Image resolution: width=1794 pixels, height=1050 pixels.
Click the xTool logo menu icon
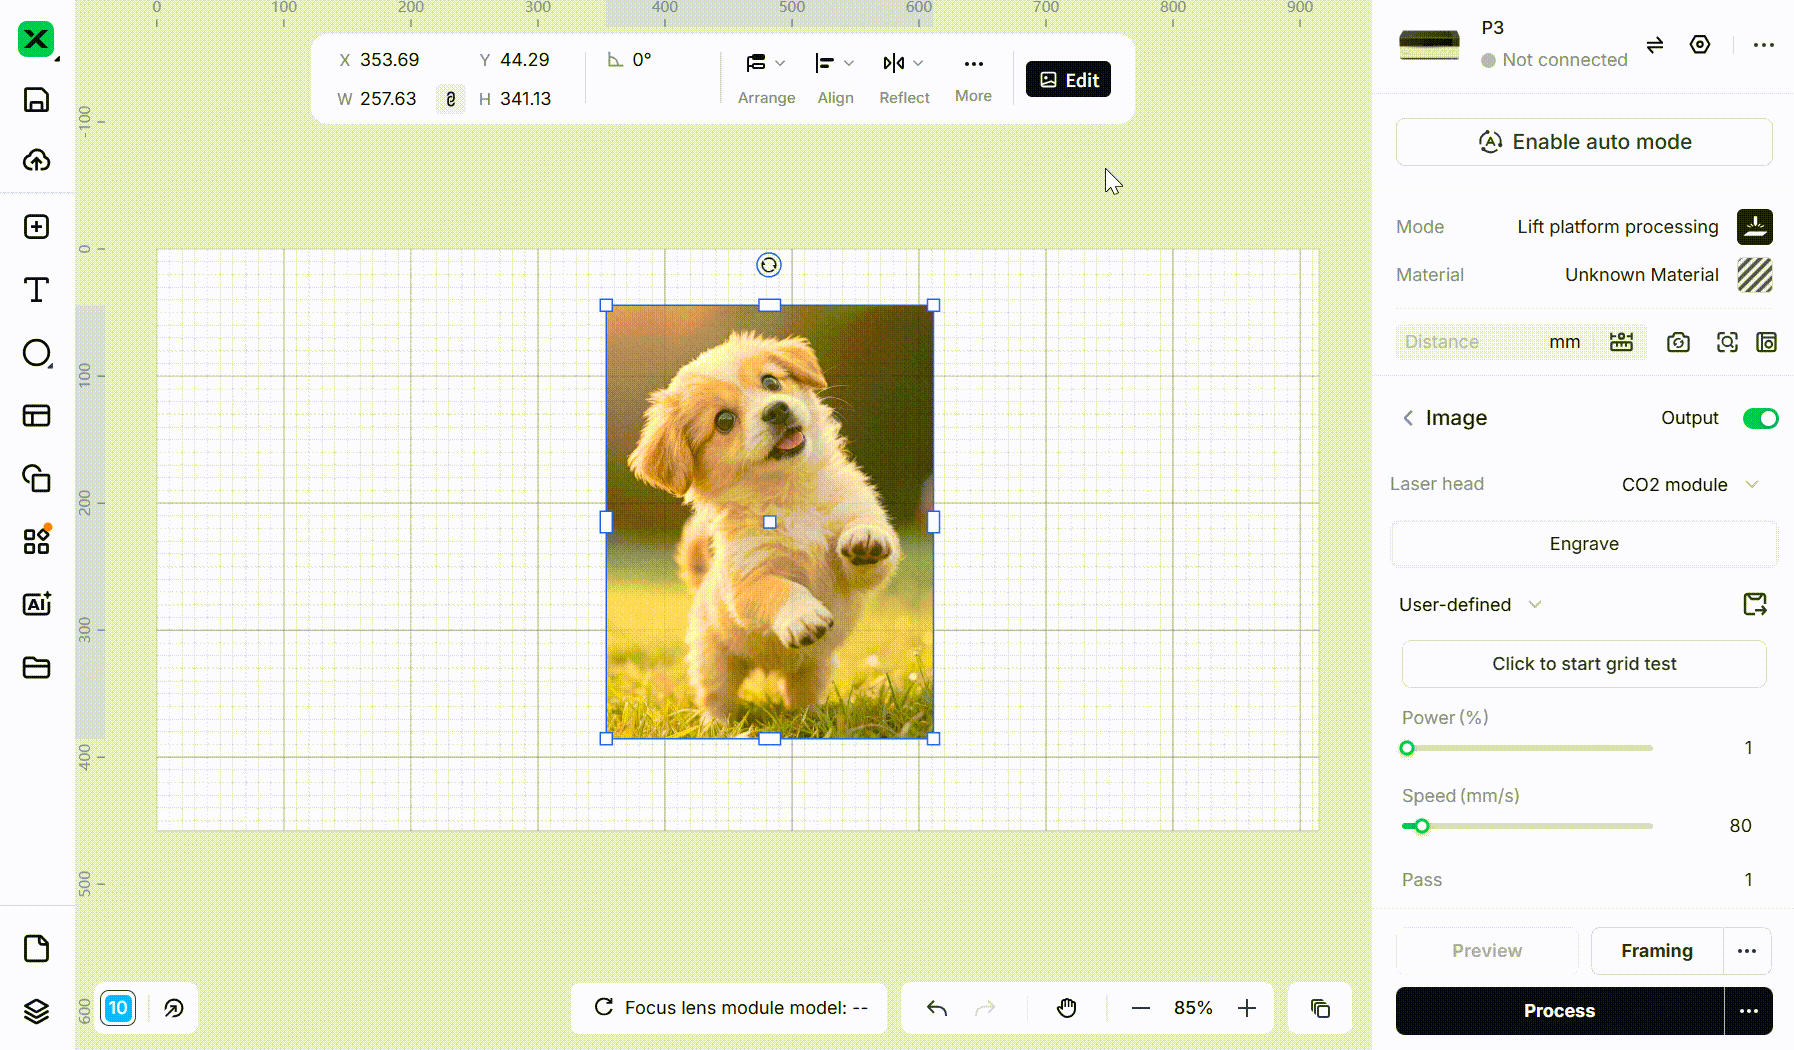pos(36,40)
